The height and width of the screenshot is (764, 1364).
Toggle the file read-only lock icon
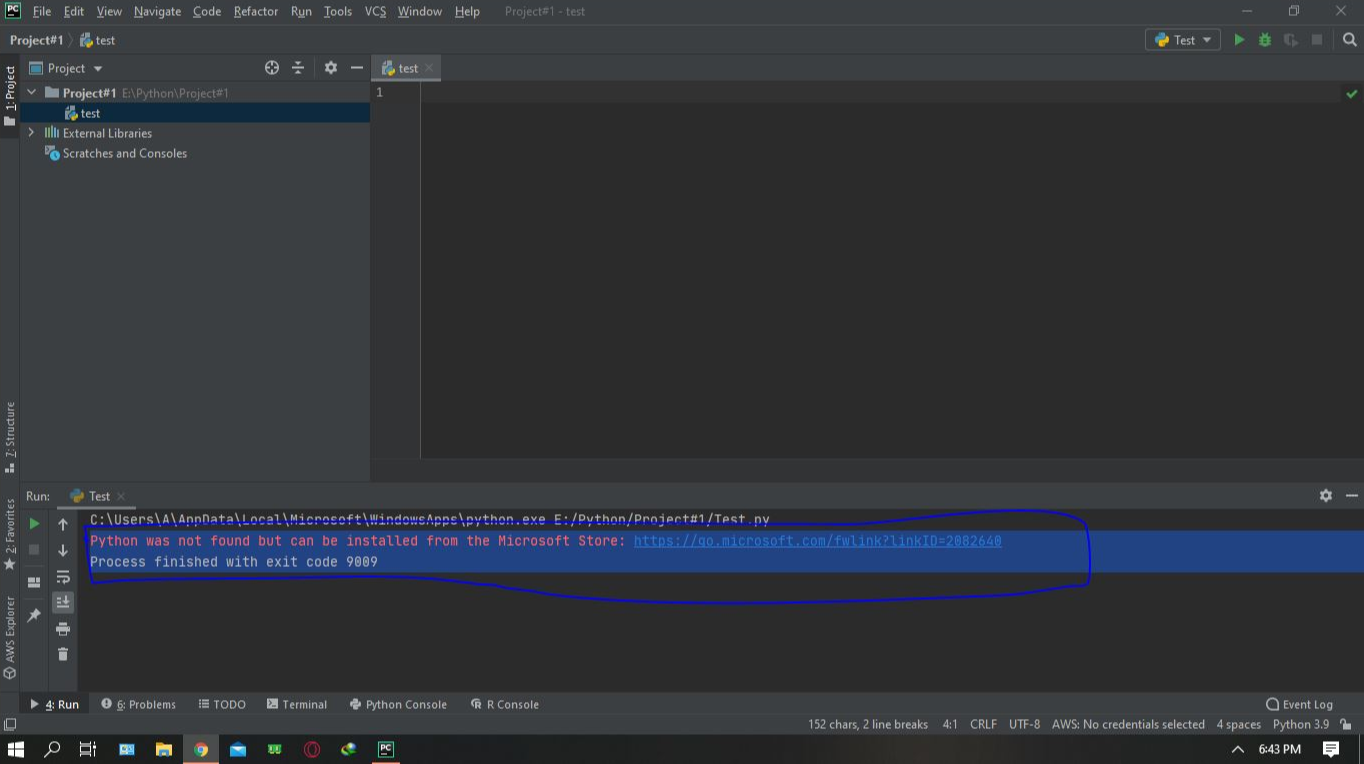(1346, 724)
